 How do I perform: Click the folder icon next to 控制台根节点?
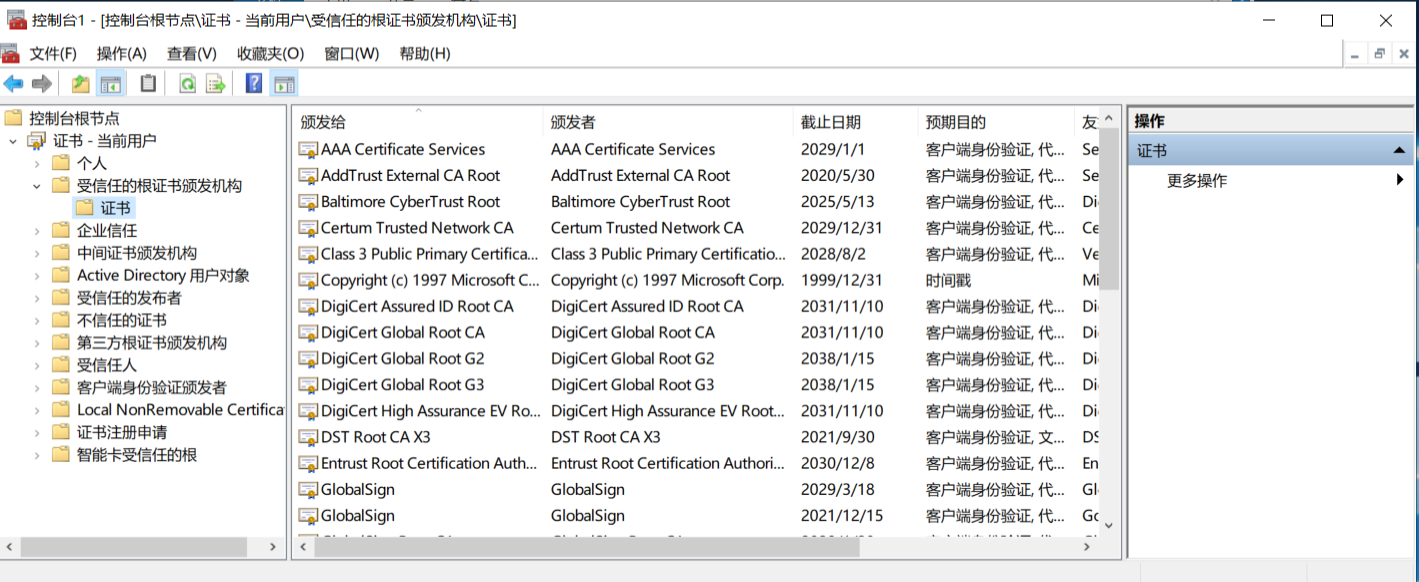coord(13,118)
